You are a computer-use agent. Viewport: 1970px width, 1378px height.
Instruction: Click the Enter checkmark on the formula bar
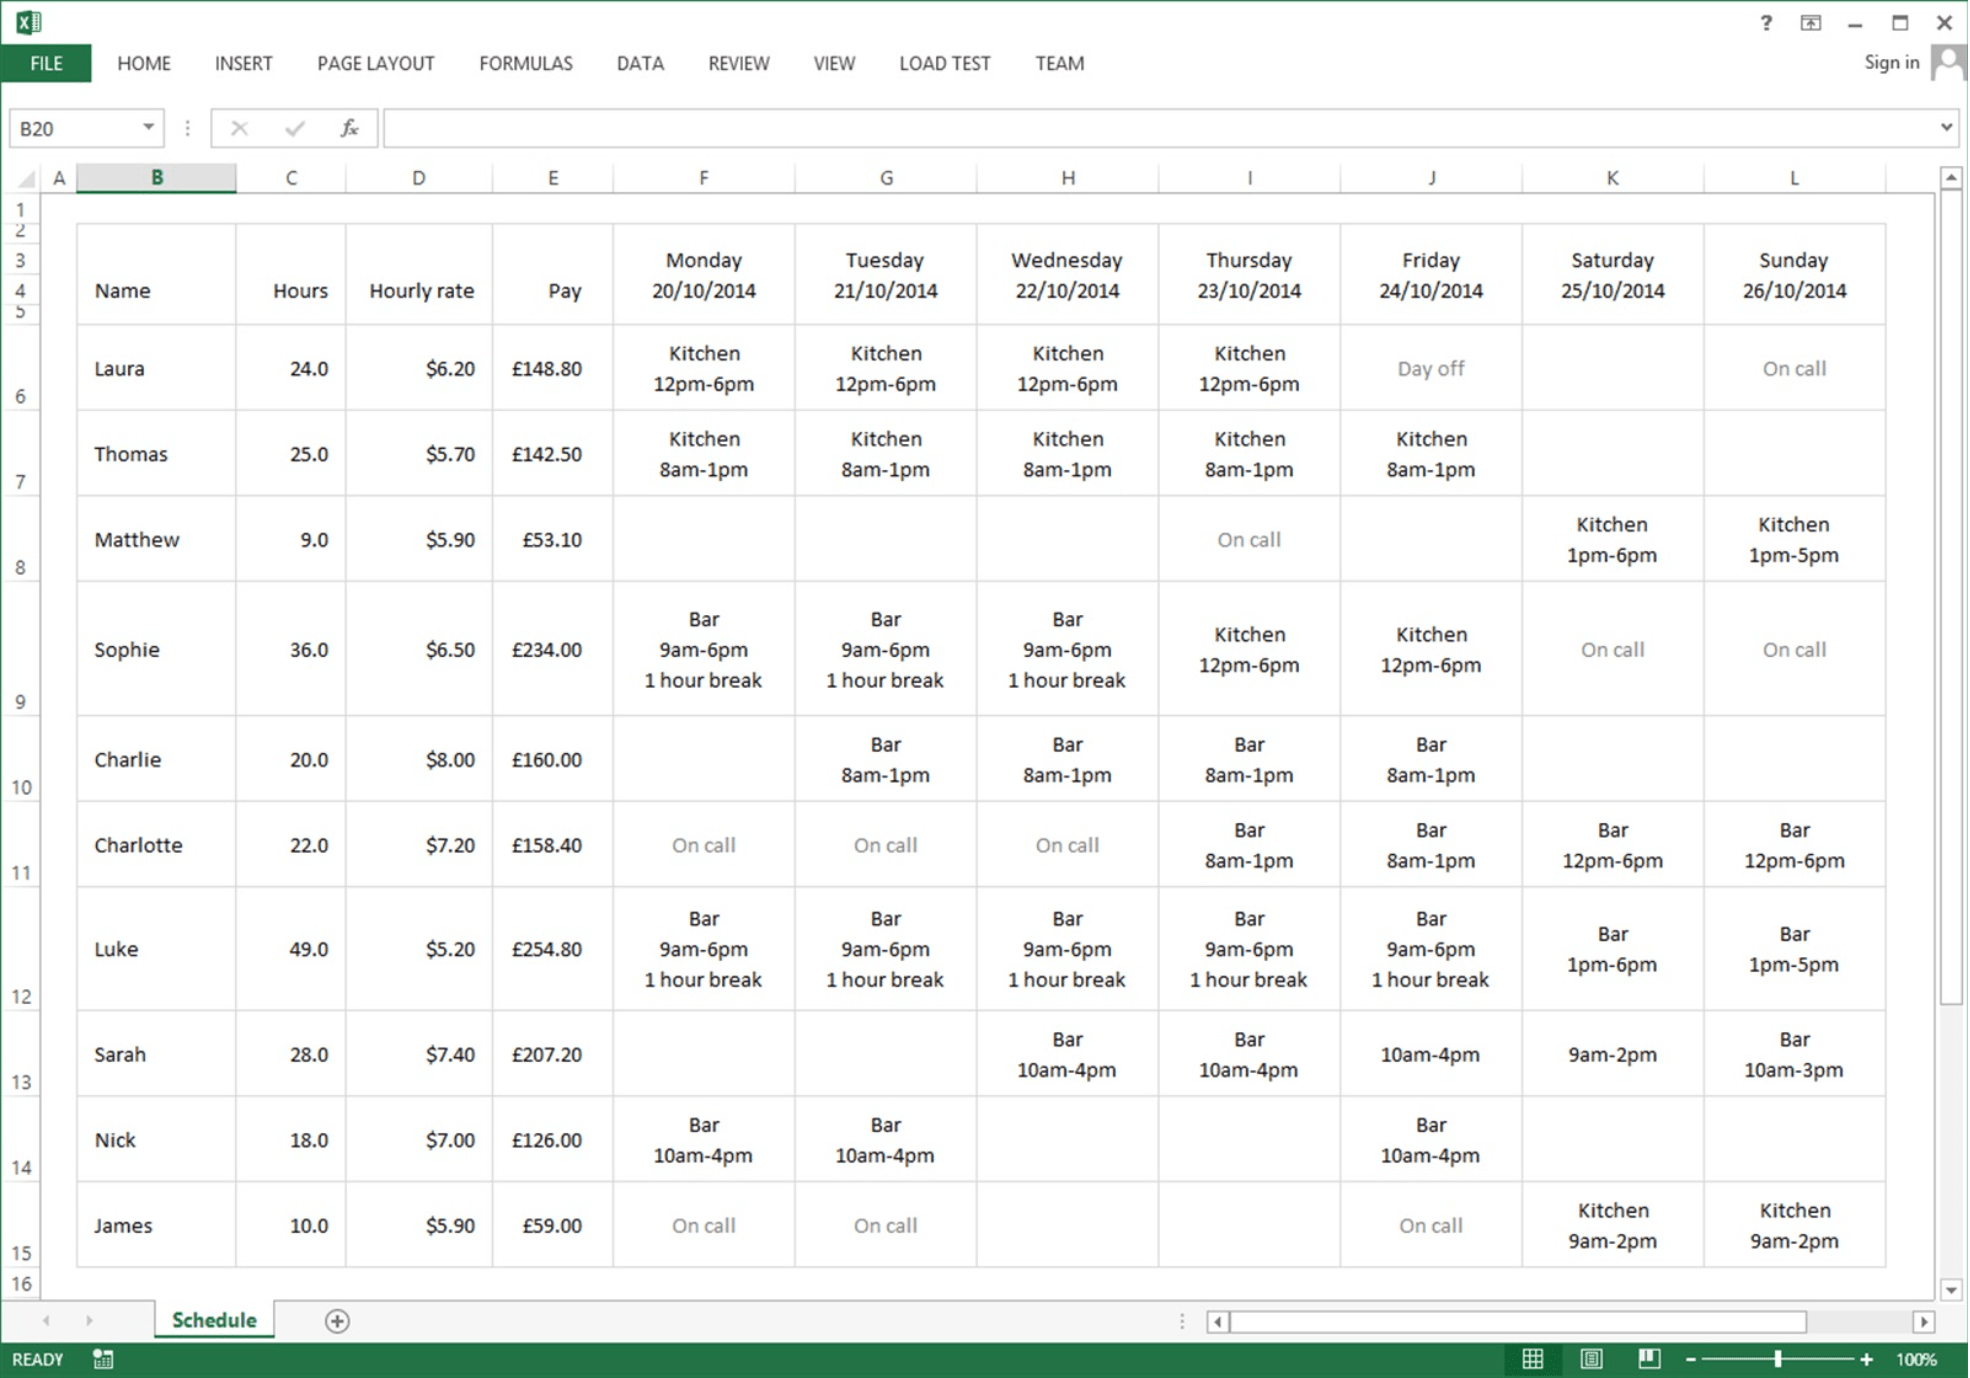coord(293,128)
